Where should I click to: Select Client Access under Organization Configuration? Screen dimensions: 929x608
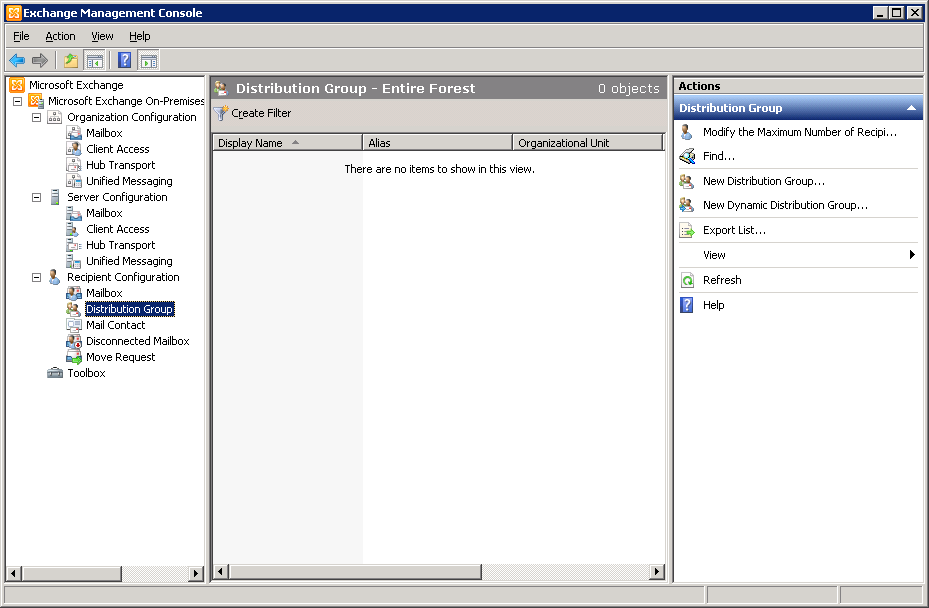coord(118,149)
